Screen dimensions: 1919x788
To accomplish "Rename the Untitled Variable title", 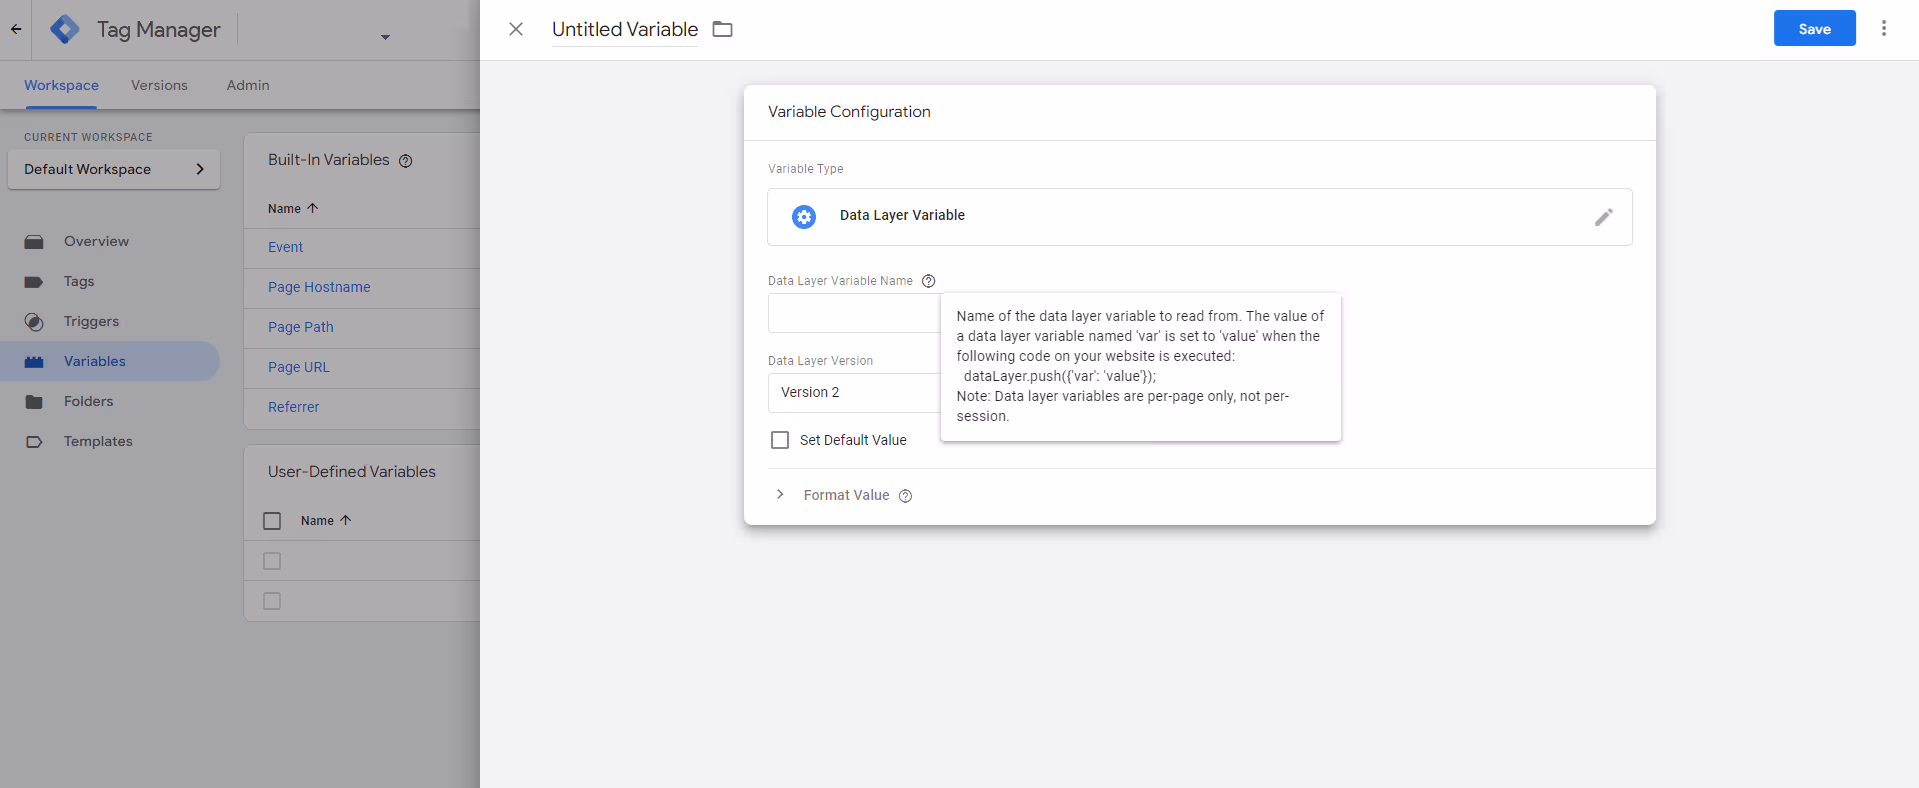I will 625,29.
